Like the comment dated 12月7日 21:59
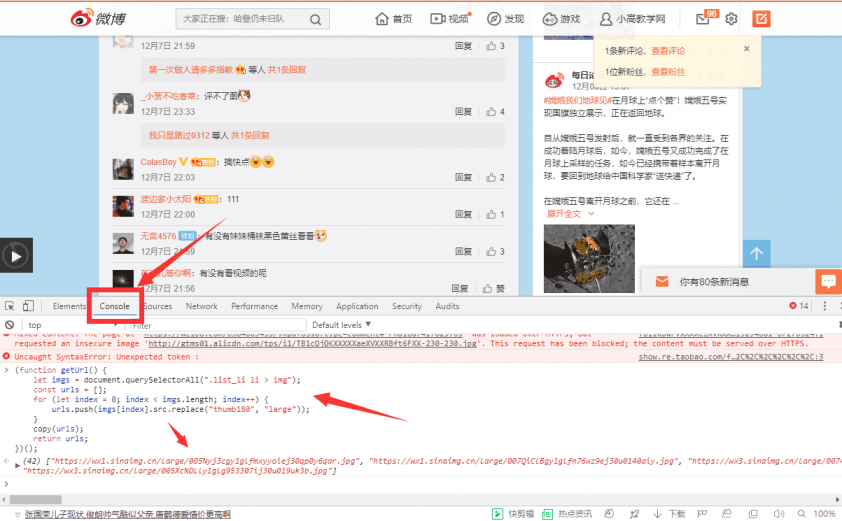Viewport: 842px width, 521px height. pos(495,46)
